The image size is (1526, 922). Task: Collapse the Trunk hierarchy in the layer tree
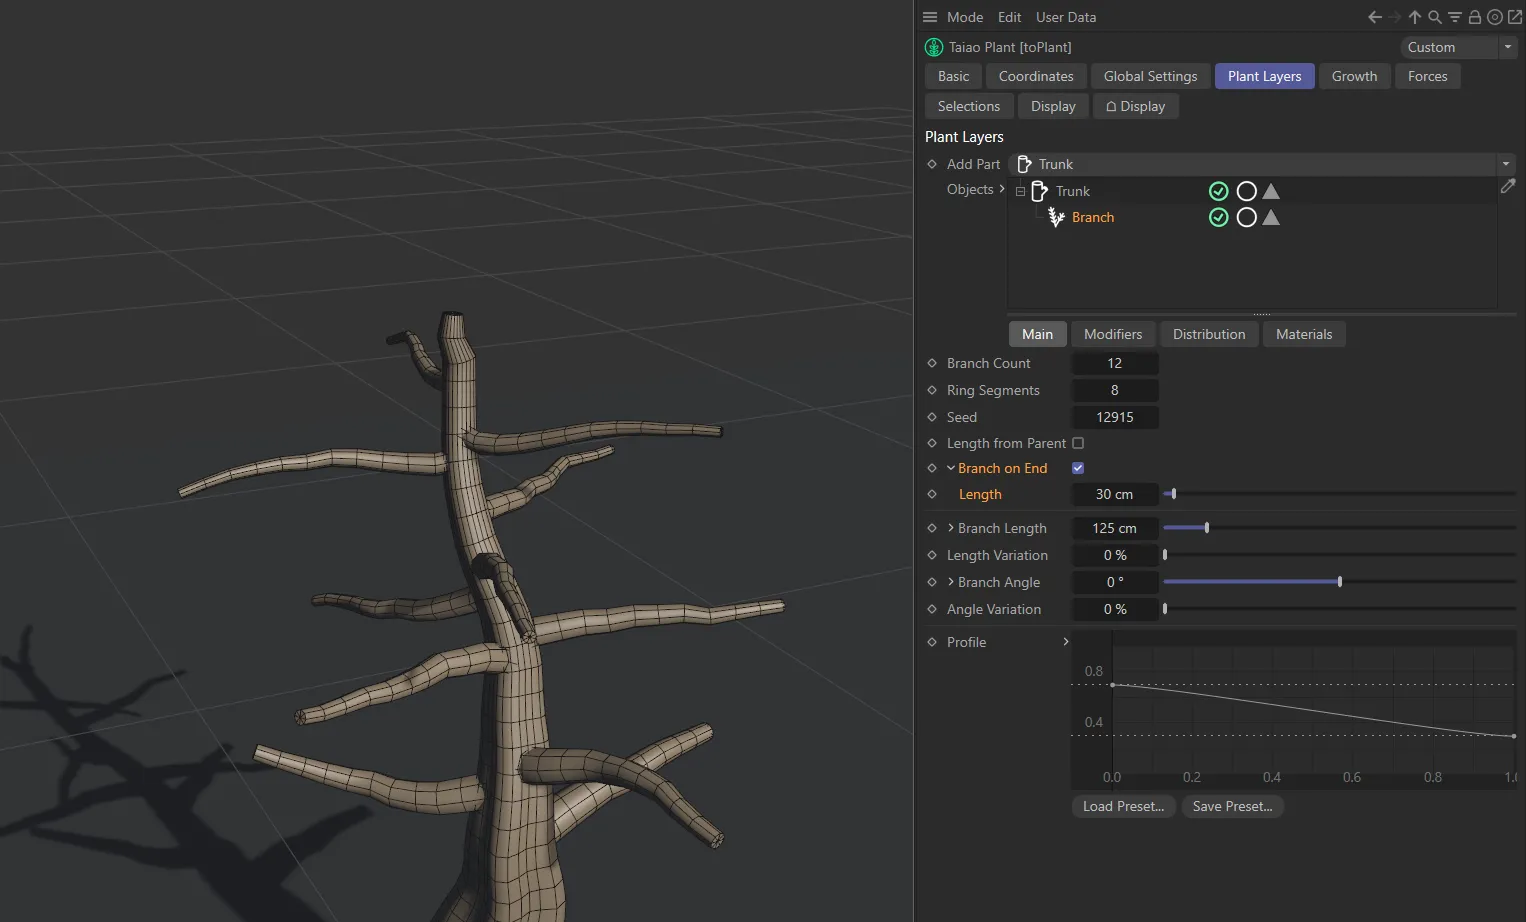1020,191
